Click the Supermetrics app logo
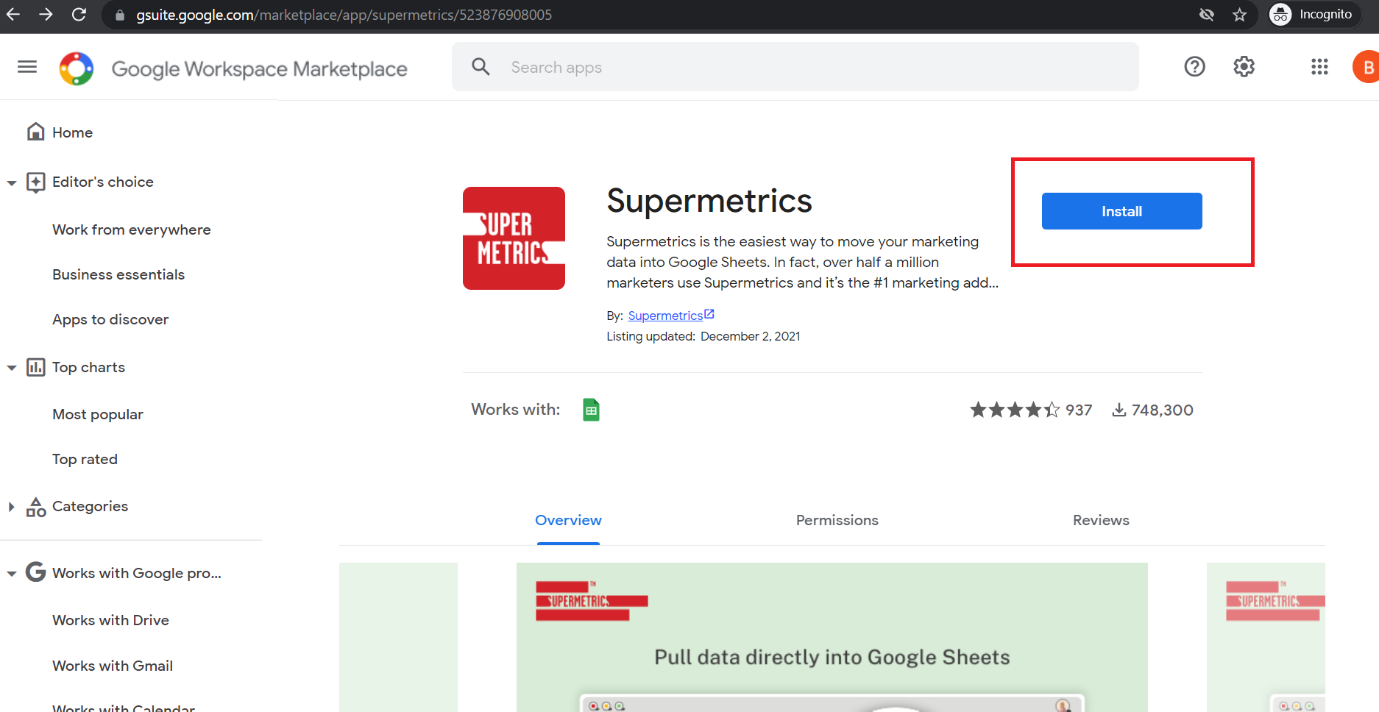Image resolution: width=1379 pixels, height=712 pixels. [514, 238]
